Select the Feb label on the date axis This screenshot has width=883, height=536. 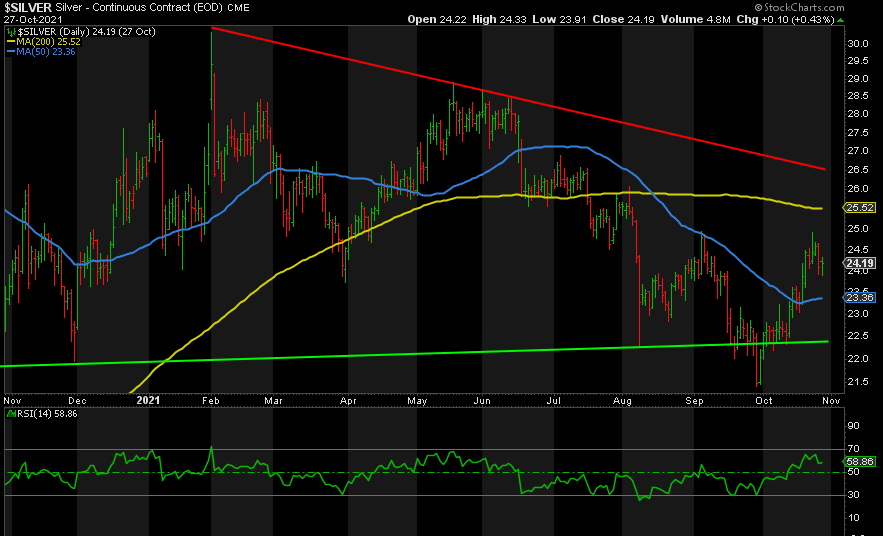point(212,400)
